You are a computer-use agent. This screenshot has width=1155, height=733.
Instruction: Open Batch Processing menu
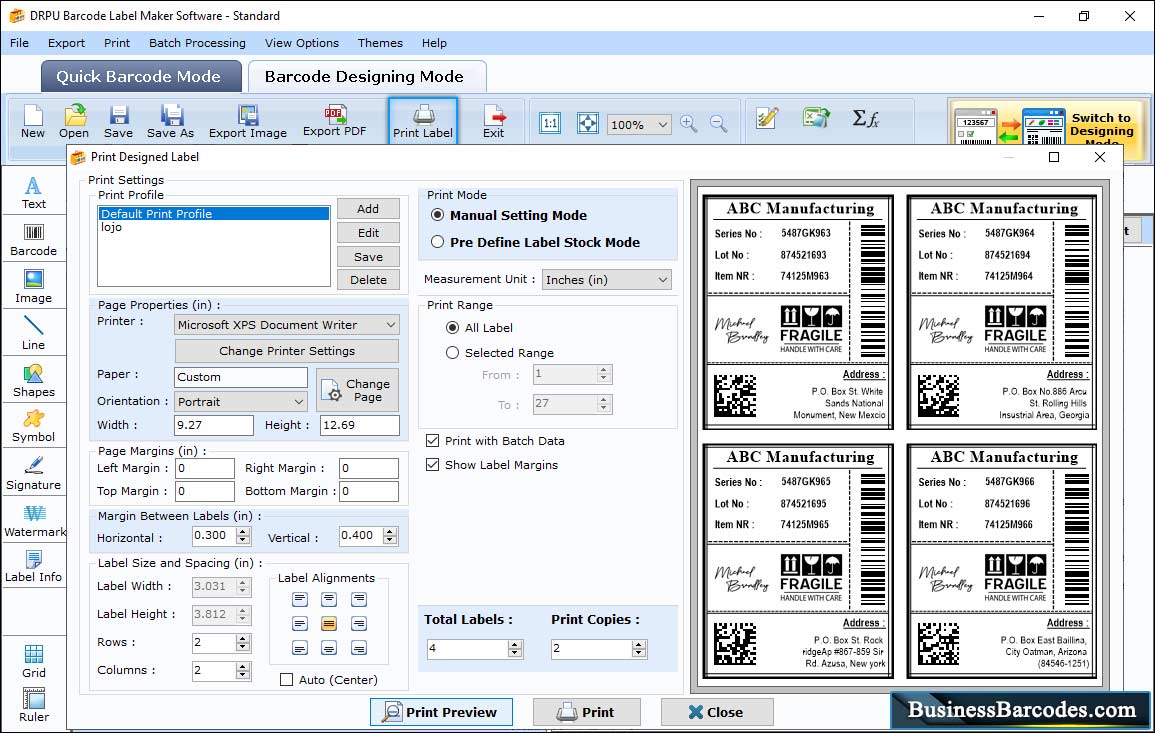pyautogui.click(x=197, y=43)
